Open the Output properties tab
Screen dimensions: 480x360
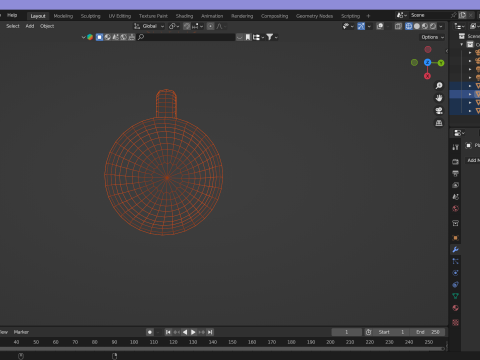tap(455, 173)
